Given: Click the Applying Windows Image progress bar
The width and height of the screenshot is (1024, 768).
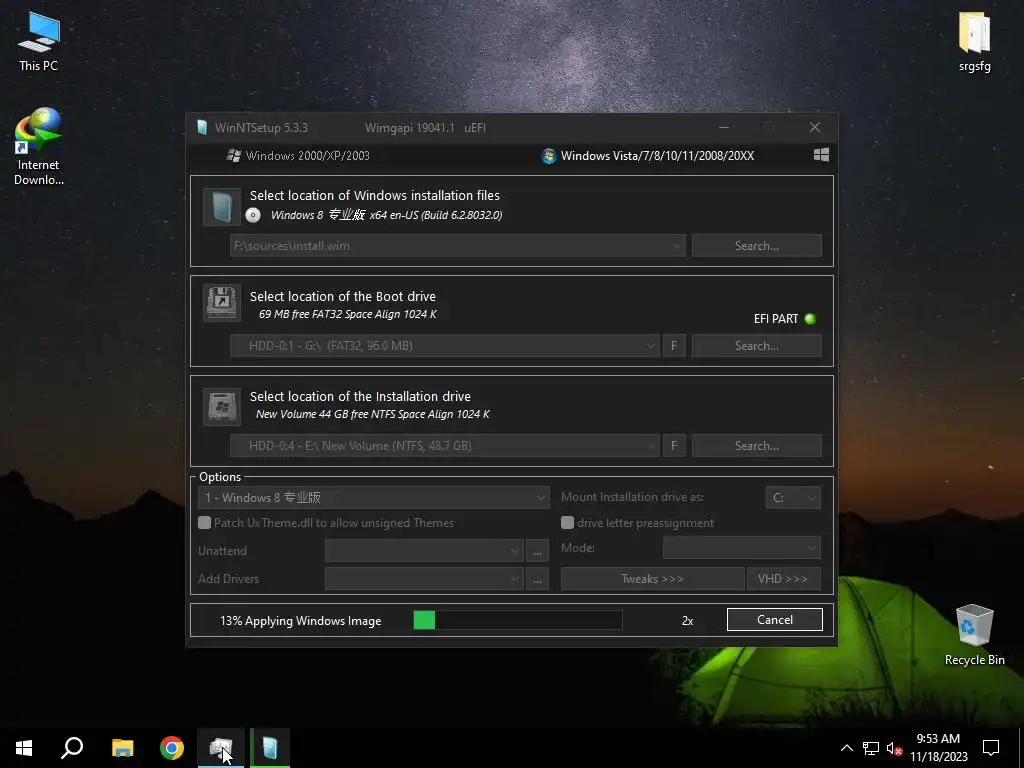Looking at the screenshot, I should 518,620.
